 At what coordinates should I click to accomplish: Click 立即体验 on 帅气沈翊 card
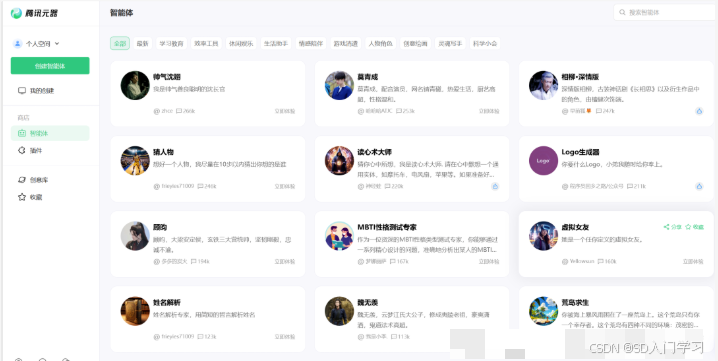[285, 111]
